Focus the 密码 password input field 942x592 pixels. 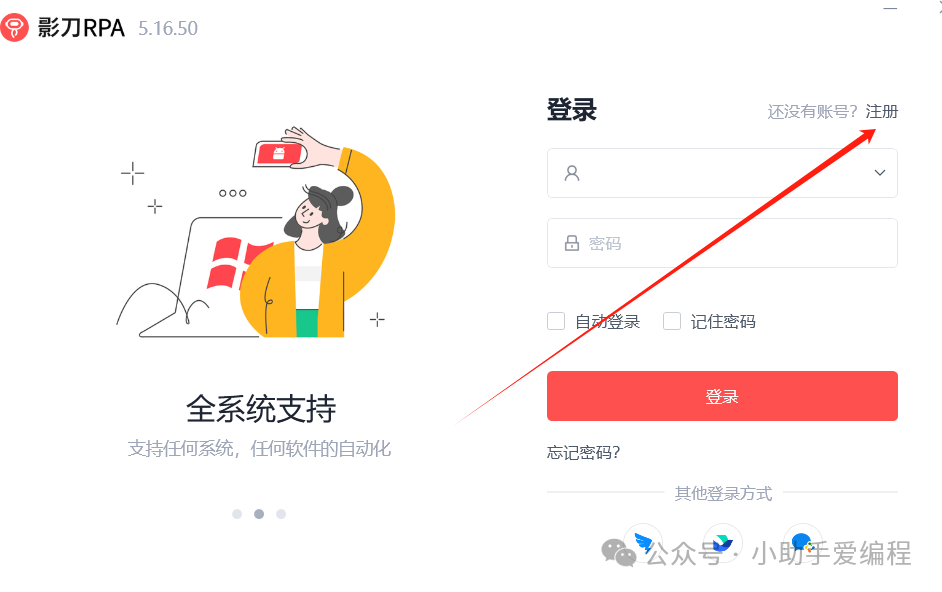coord(722,243)
